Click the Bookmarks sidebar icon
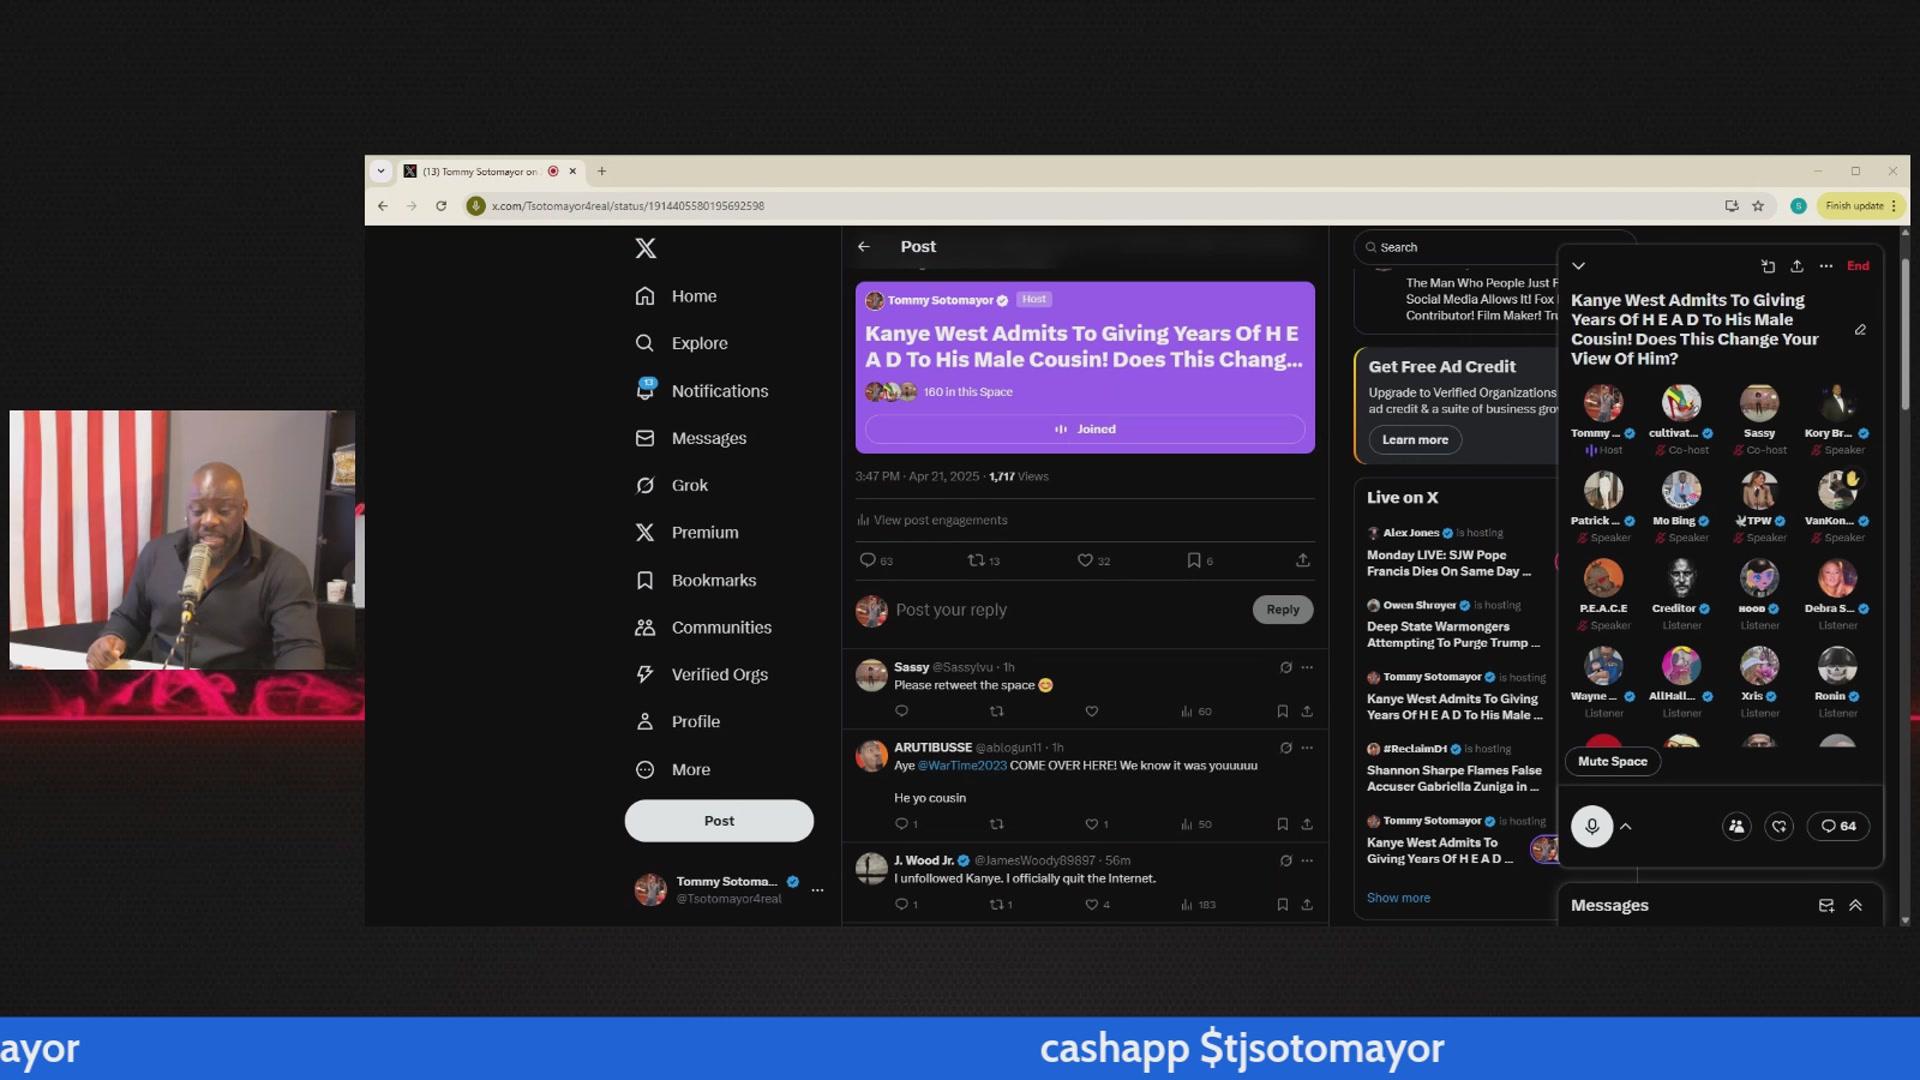The image size is (1920, 1080). pos(645,580)
